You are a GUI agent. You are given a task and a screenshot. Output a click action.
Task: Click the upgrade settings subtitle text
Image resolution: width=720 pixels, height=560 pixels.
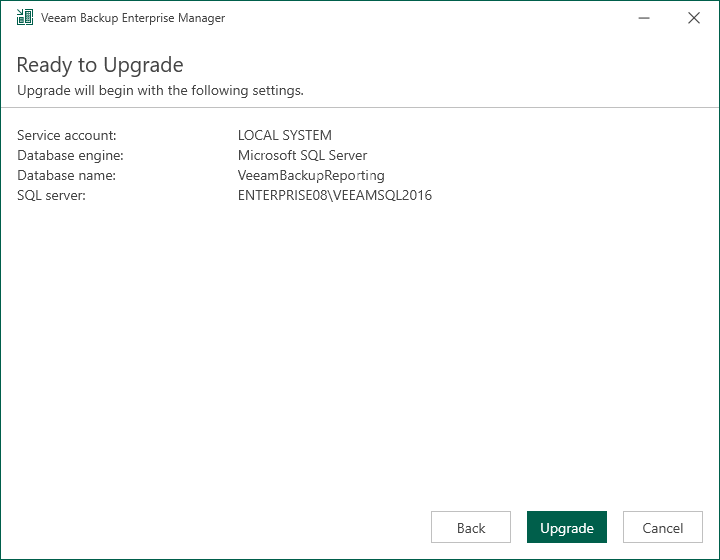[x=160, y=90]
